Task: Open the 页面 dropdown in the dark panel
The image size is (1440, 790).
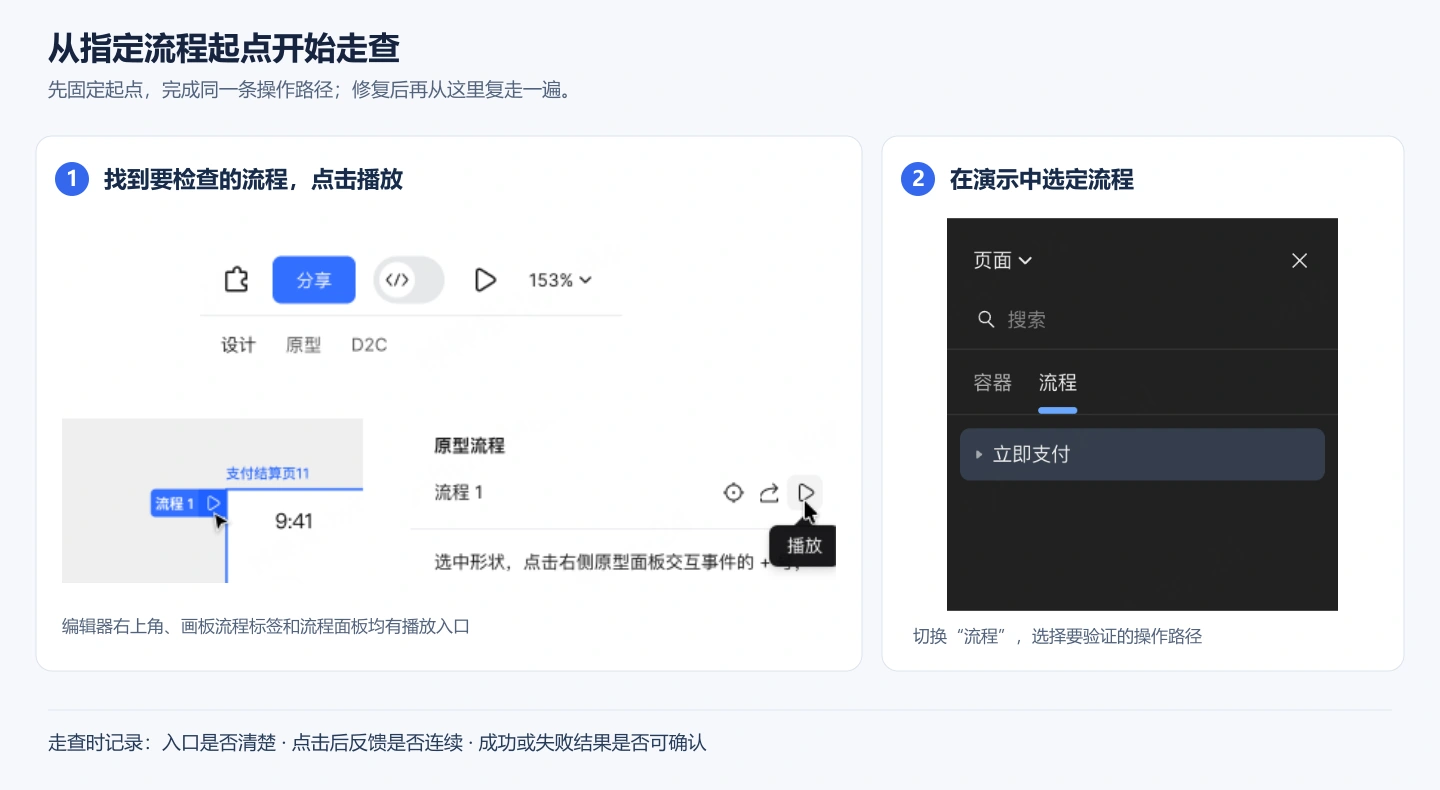Action: [x=1003, y=261]
